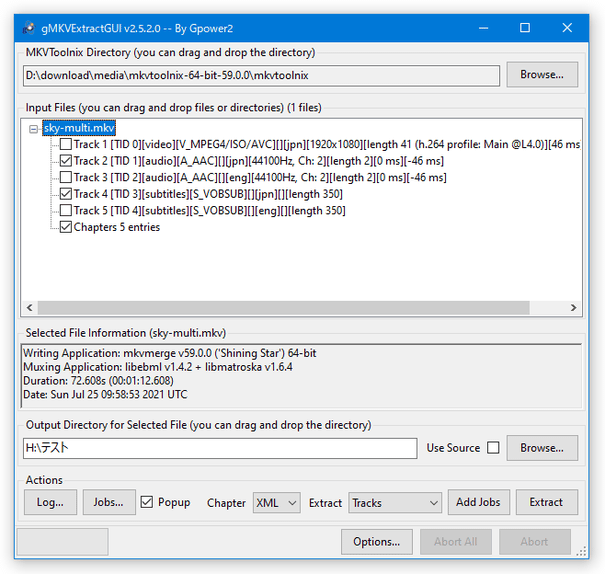The height and width of the screenshot is (574, 605).
Task: Click the right scroll arrow of input files list
Action: pos(573,308)
